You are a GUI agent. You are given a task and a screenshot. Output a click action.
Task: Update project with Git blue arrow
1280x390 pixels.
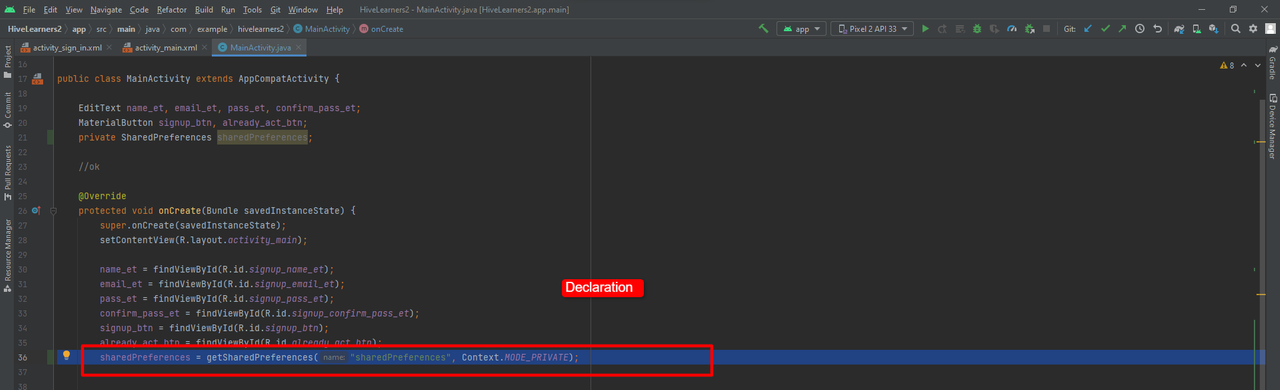pyautogui.click(x=1087, y=29)
